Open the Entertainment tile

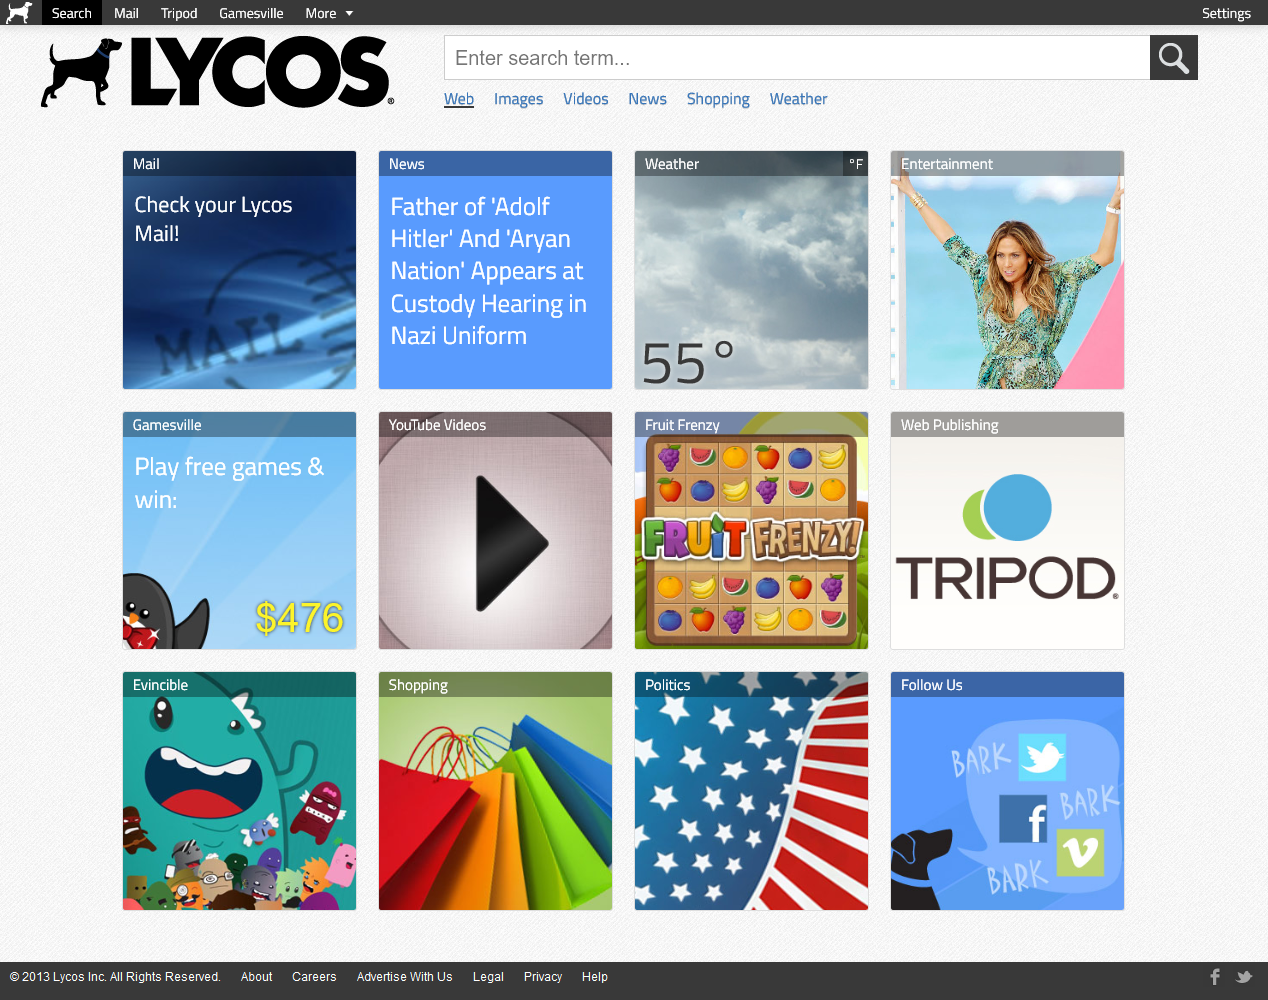1007,270
